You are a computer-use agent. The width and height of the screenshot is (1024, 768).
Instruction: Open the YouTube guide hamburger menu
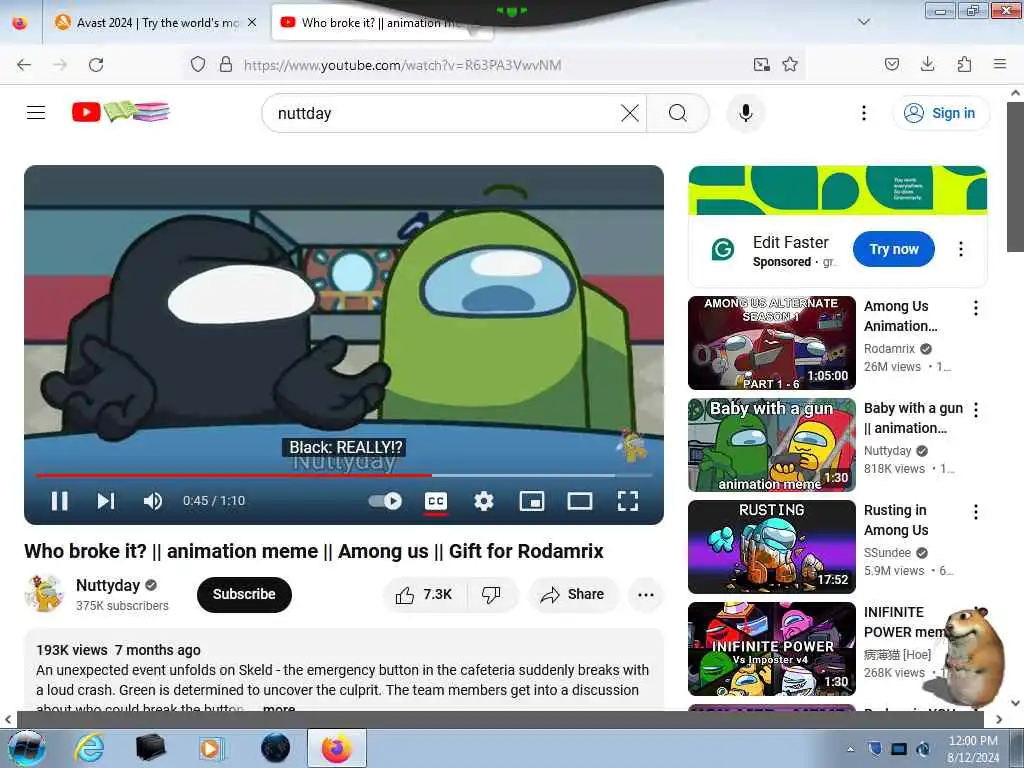36,113
